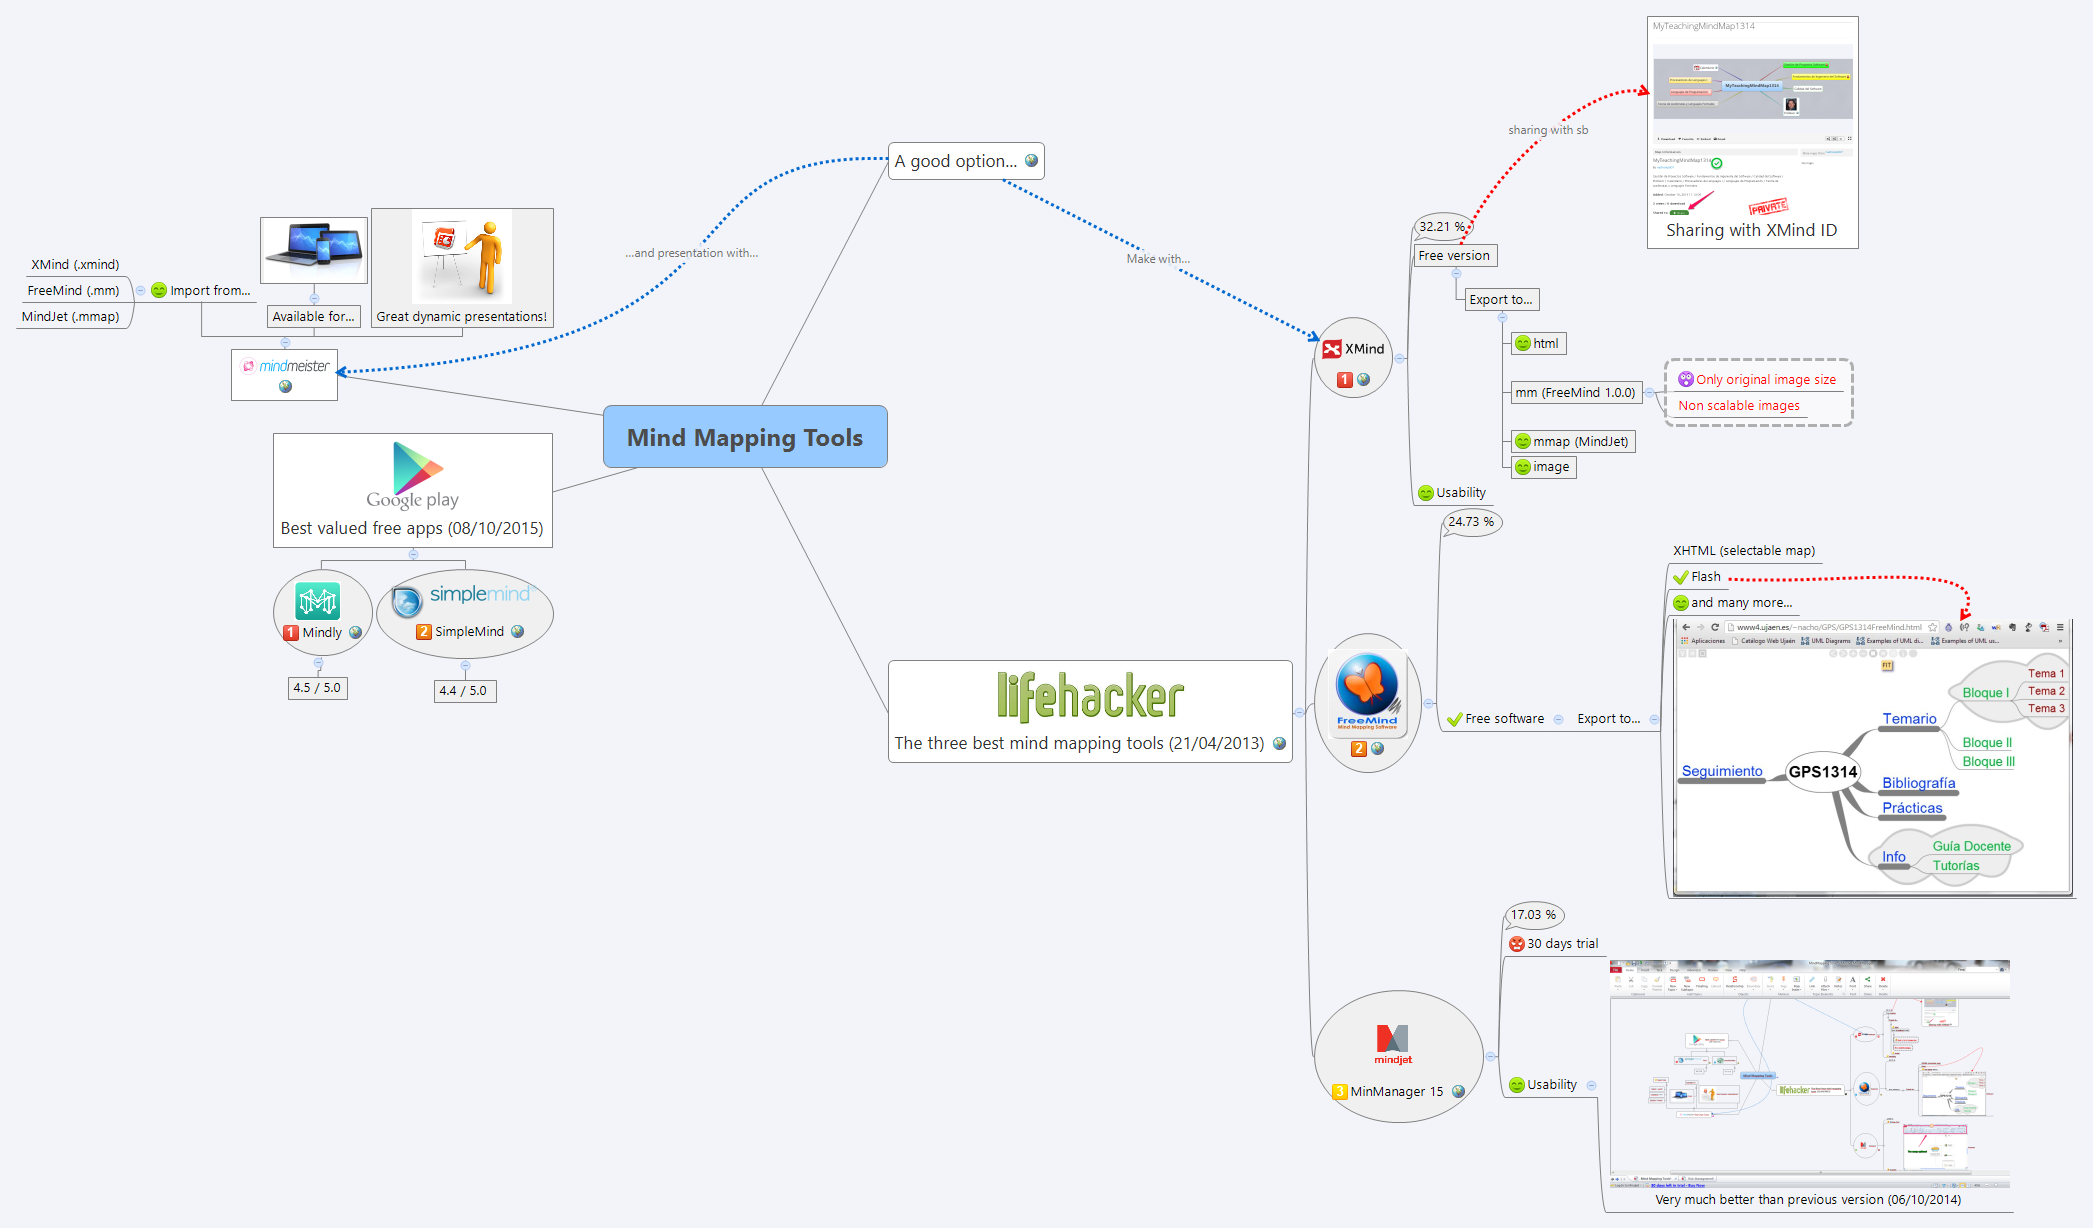Click the red priority 1 marker under XMind
Screen dimensions: 2093x1228
click(1344, 380)
